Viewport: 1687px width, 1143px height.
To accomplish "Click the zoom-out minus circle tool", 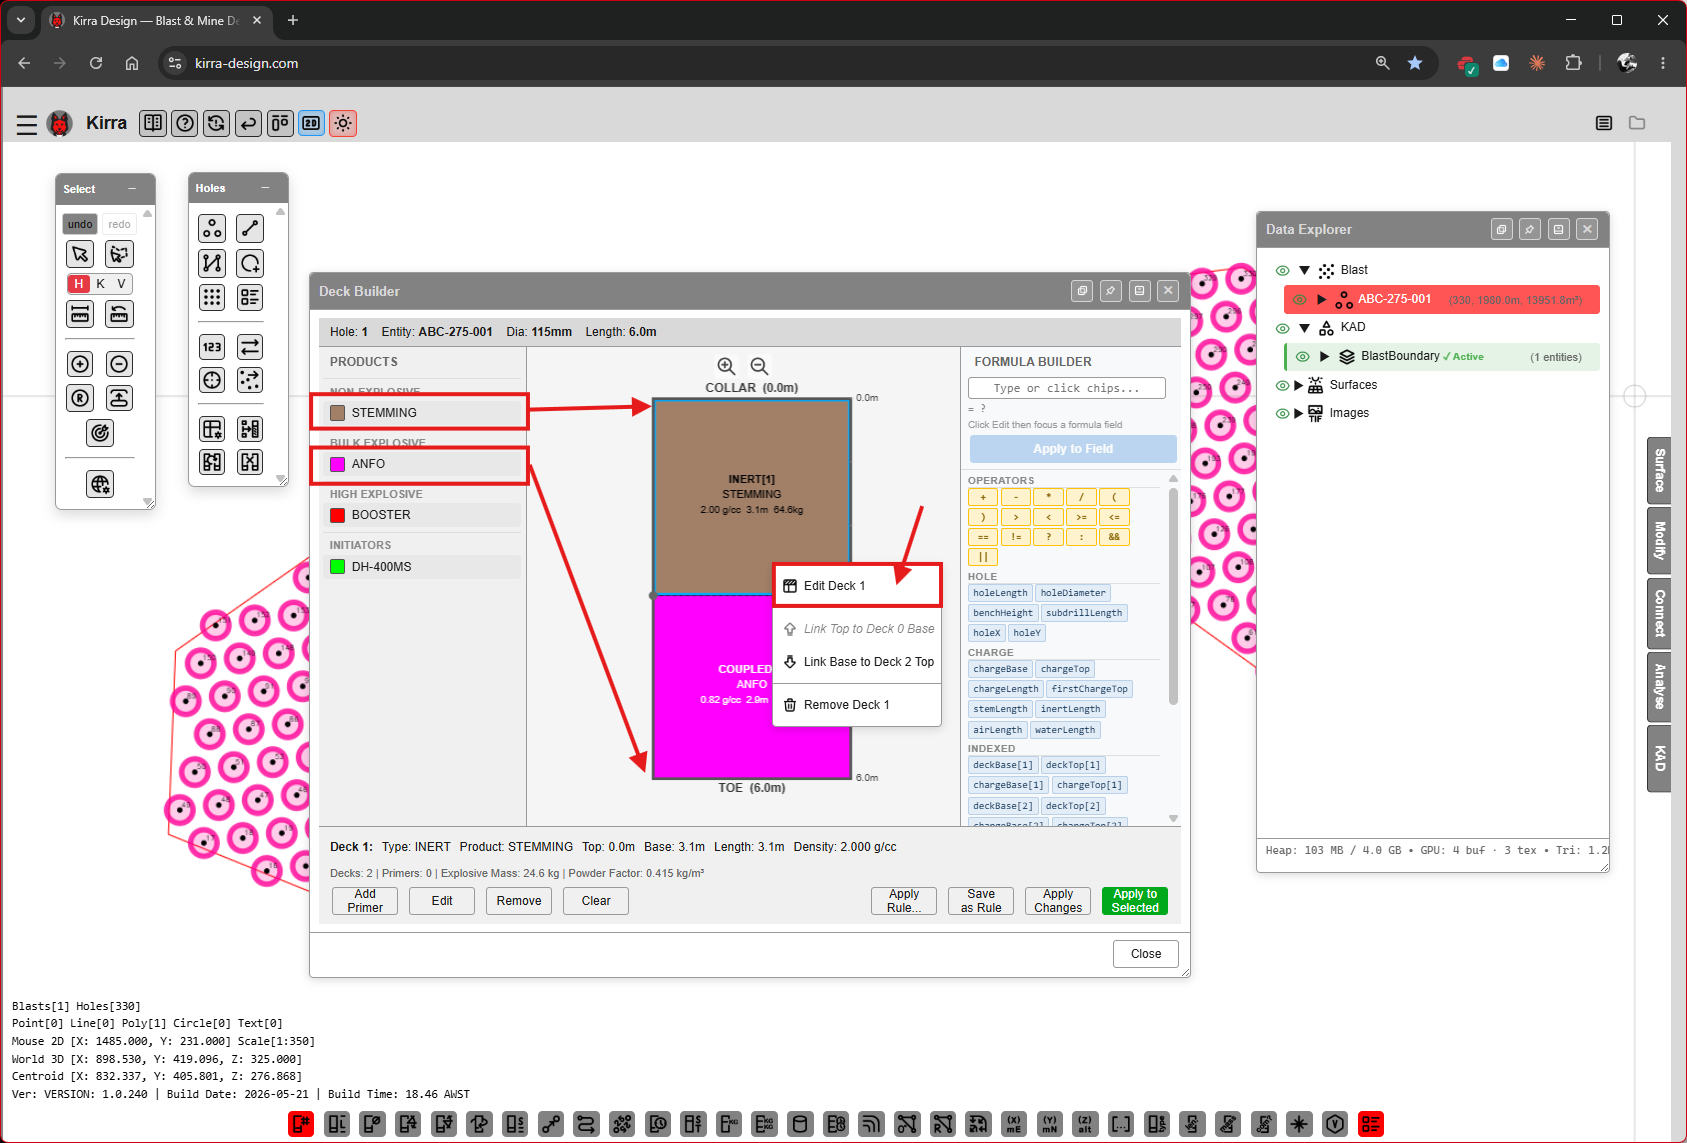I will tap(119, 364).
